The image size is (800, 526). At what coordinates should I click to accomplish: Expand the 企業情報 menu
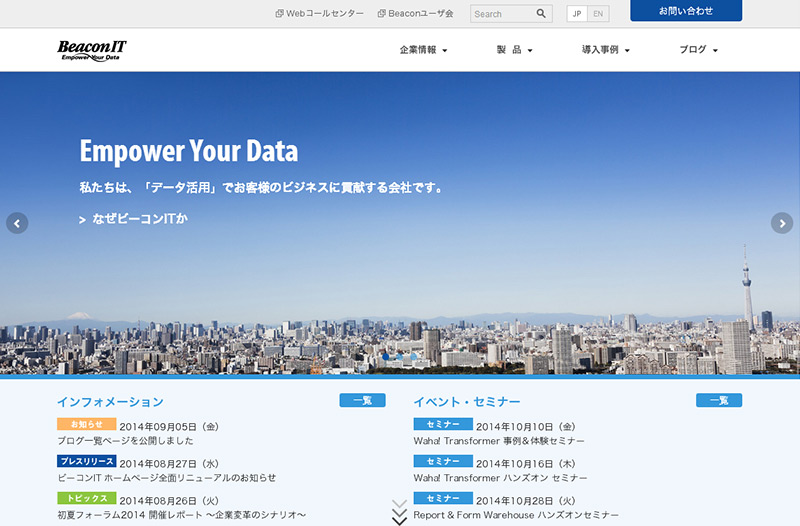[423, 50]
